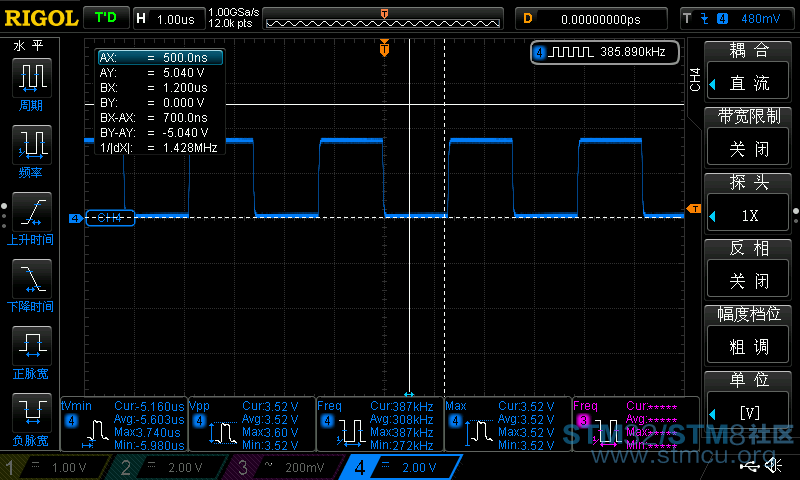This screenshot has width=800, height=480.
Task: Click the 幅度档位 menu label
Action: [x=748, y=314]
